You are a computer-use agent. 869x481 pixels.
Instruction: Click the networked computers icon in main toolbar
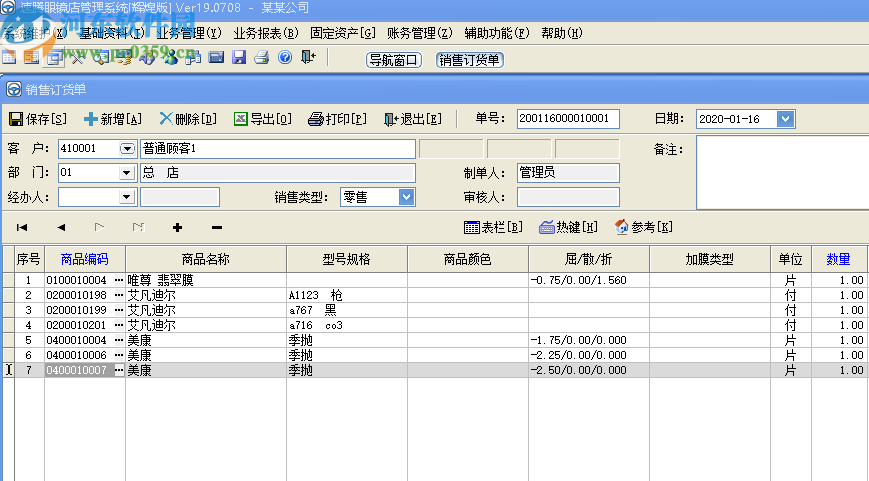tap(193, 57)
